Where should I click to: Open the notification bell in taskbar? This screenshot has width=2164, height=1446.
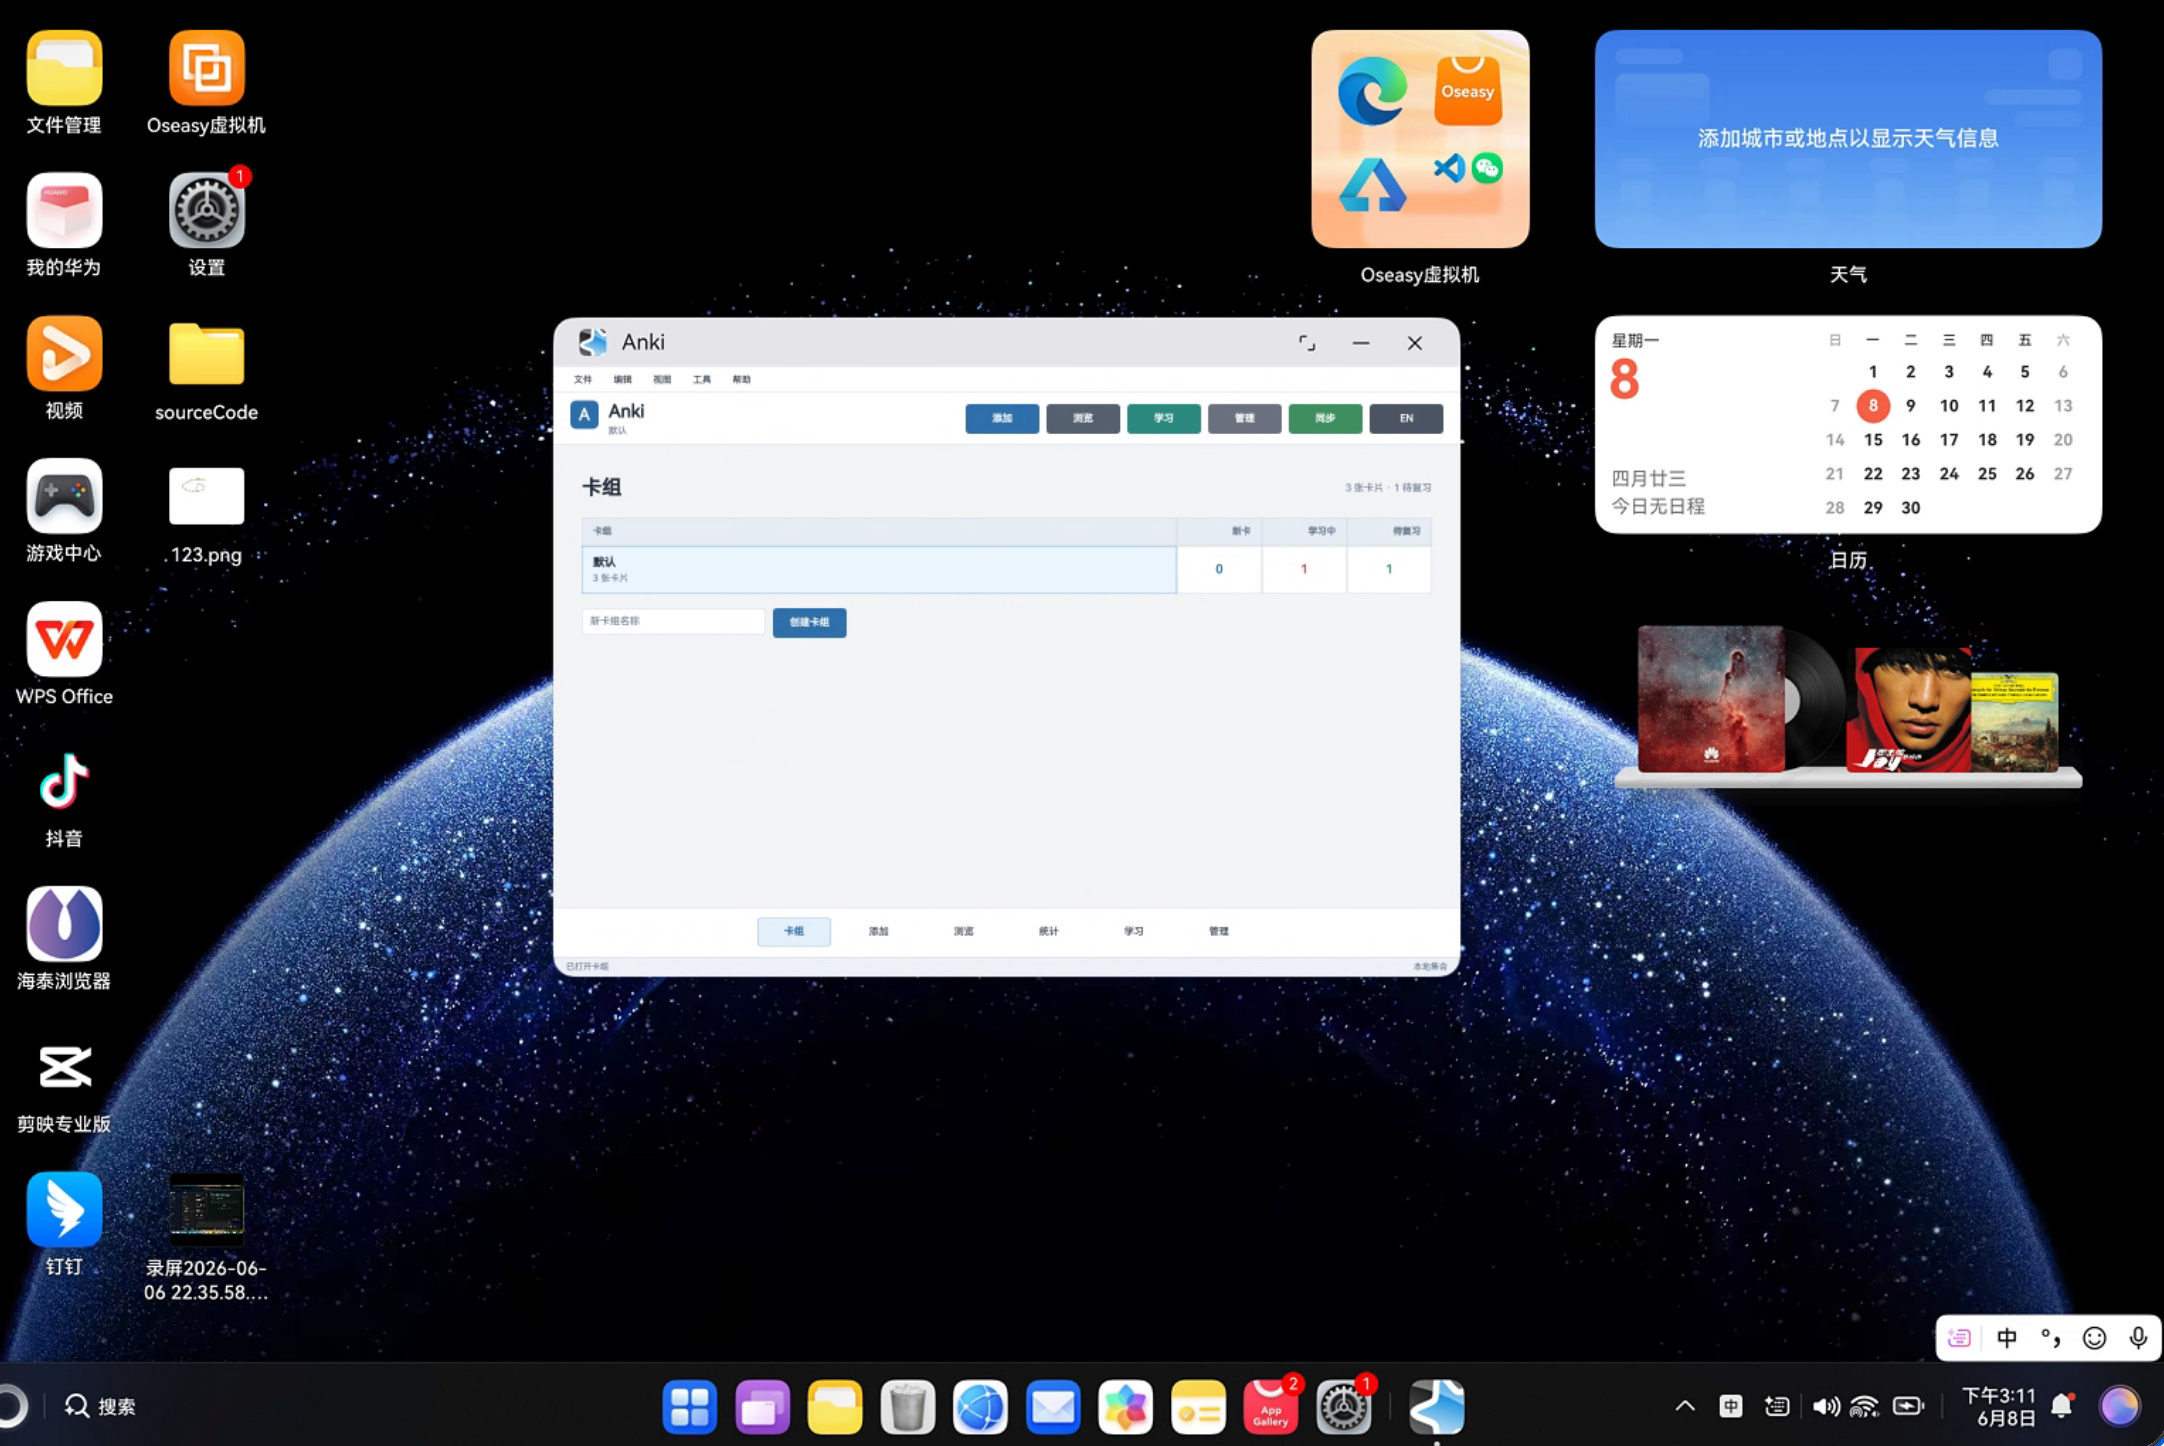coord(2063,1407)
